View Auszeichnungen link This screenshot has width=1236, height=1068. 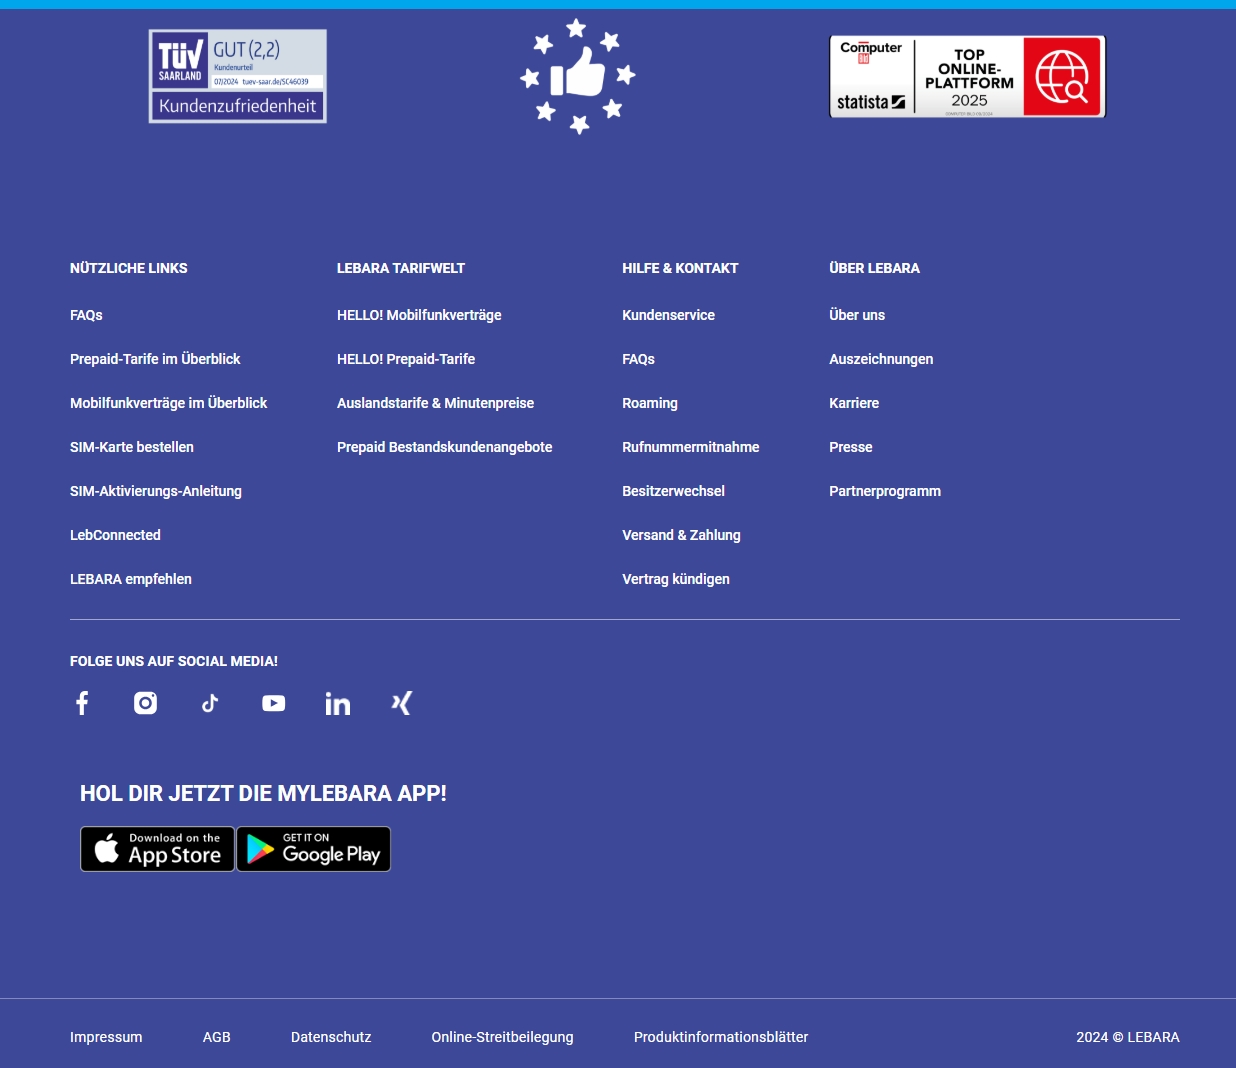(x=881, y=359)
